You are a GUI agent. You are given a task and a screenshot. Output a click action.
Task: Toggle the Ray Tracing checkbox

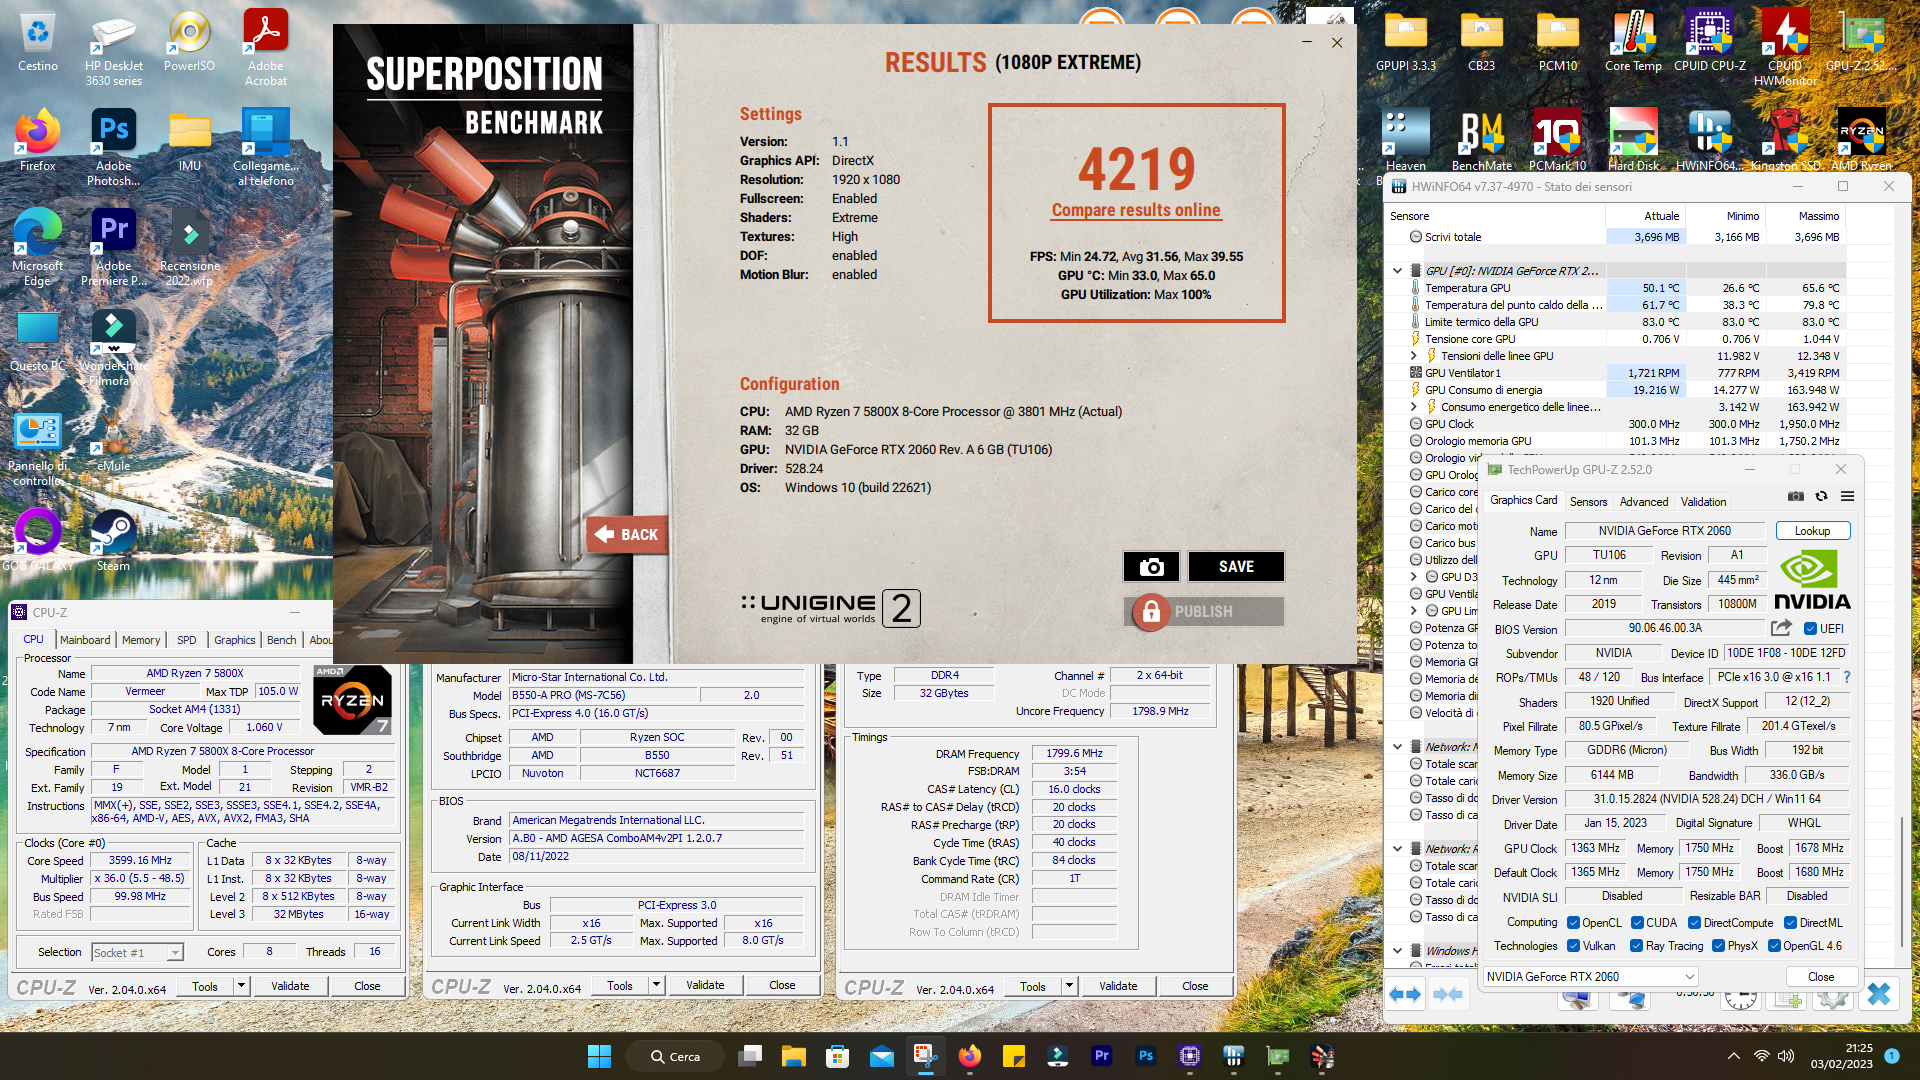[x=1636, y=946]
